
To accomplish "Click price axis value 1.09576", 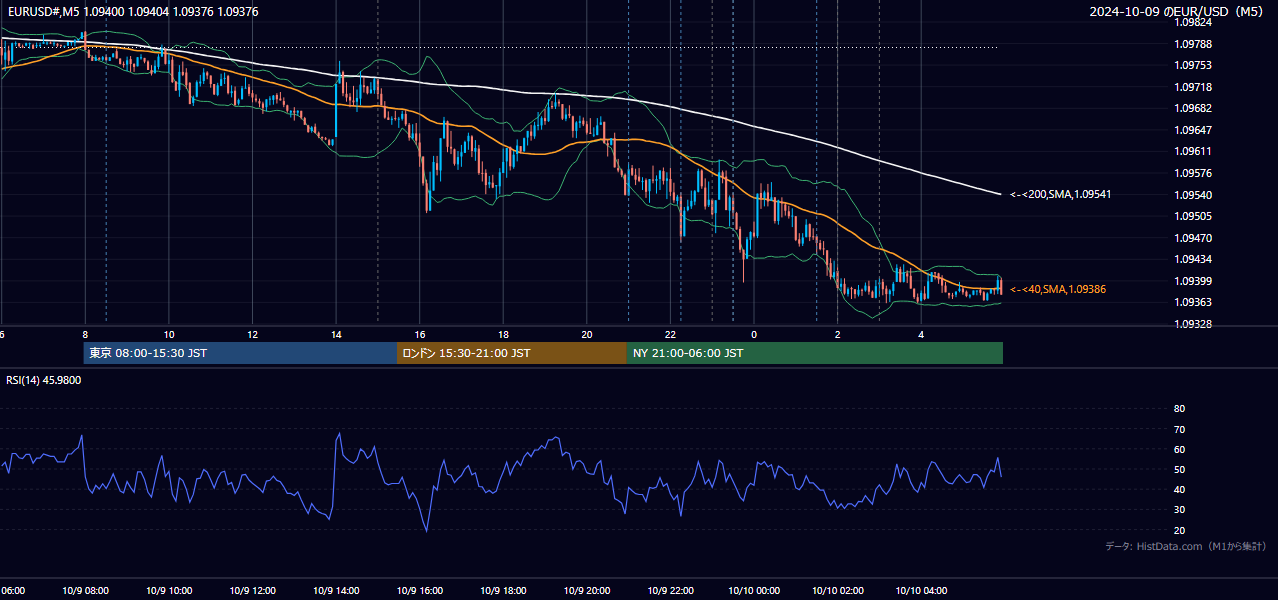I will pyautogui.click(x=1193, y=173).
